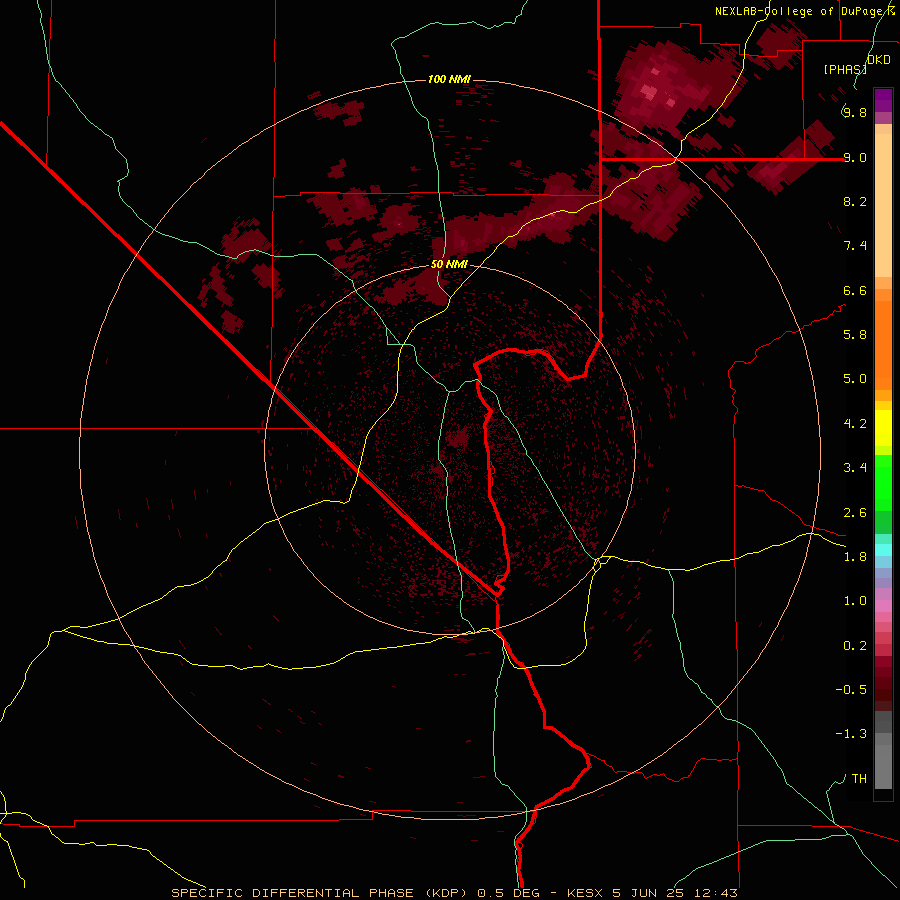Click the KESX 5 JUN 25 12:43 timestamp
The image size is (900, 900).
(652, 893)
